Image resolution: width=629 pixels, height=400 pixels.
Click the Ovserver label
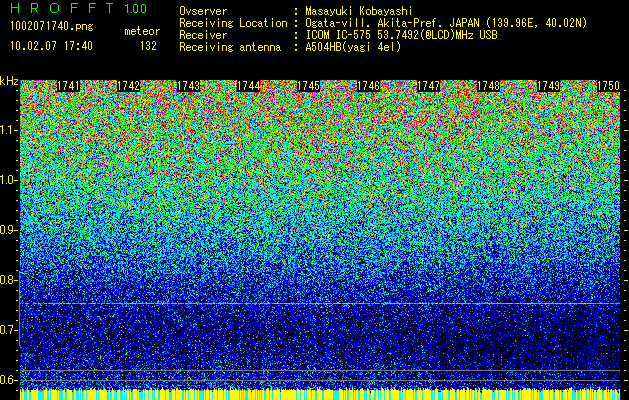[x=203, y=11]
